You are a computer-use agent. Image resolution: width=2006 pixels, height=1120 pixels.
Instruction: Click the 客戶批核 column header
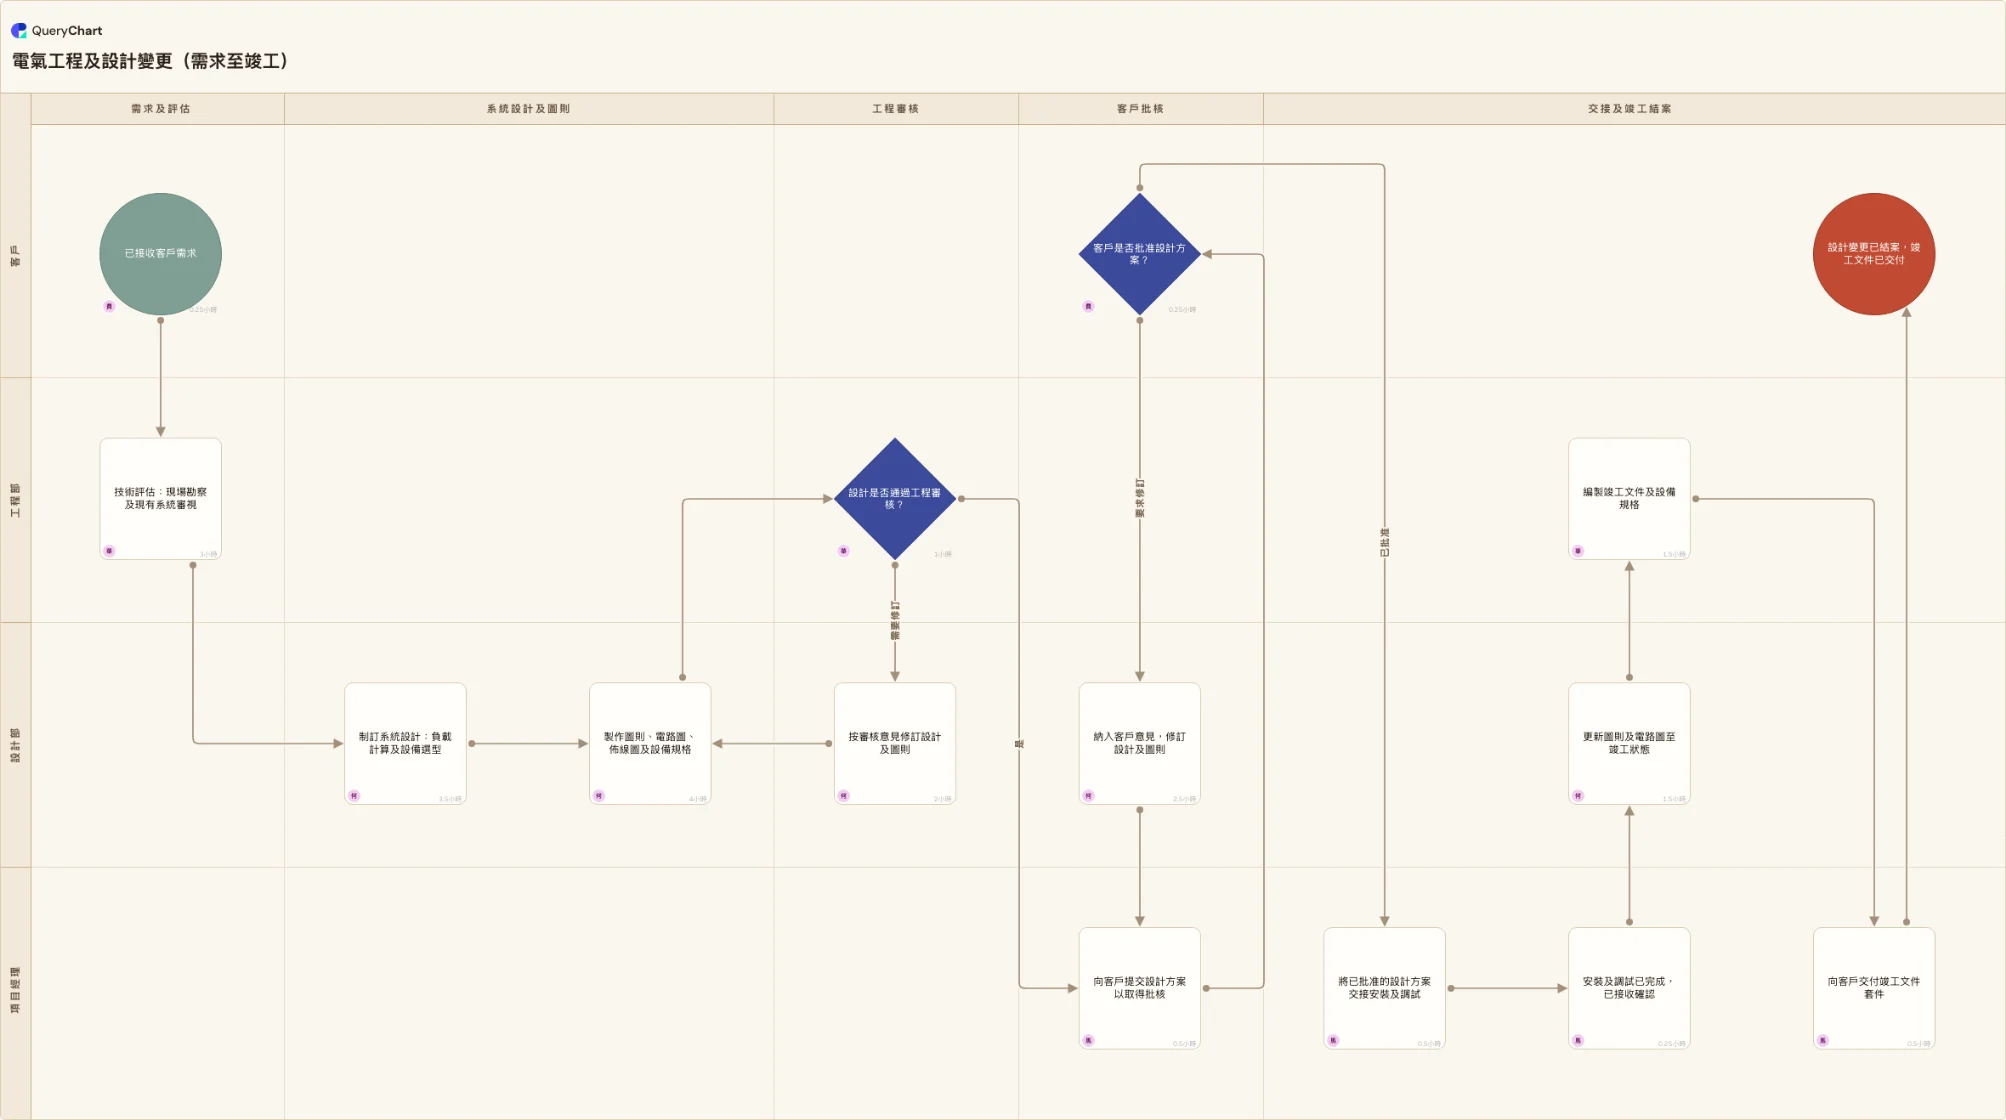pyautogui.click(x=1140, y=109)
